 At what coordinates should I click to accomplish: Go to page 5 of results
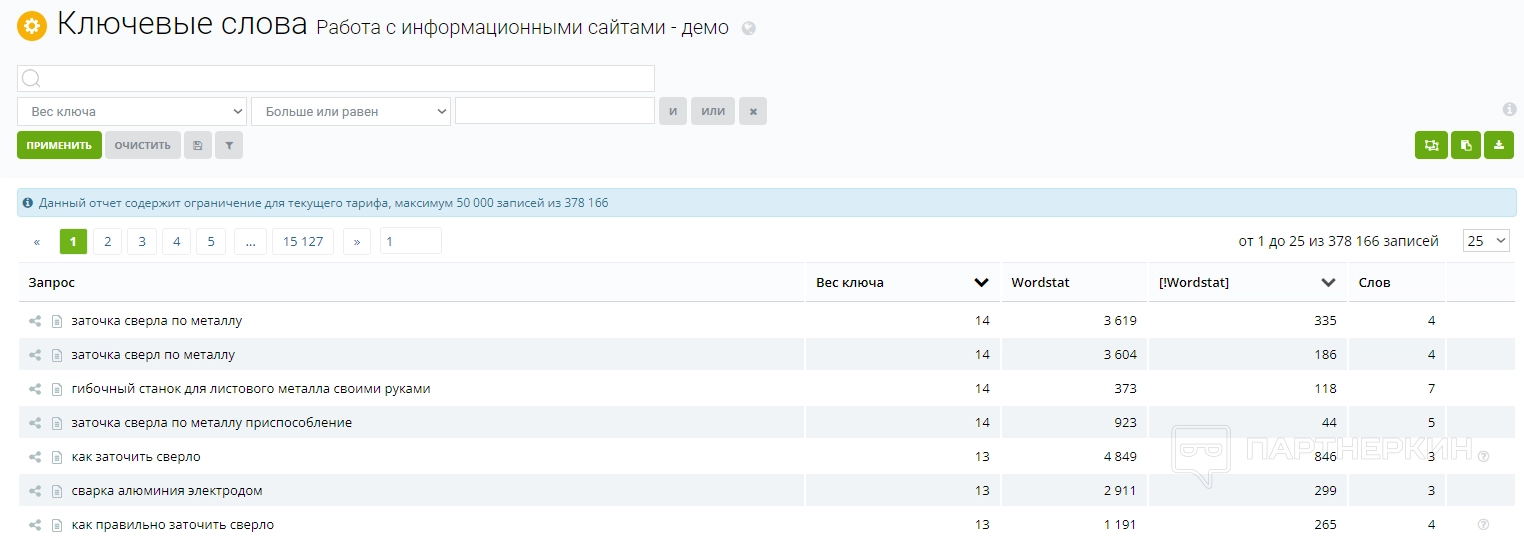pyautogui.click(x=211, y=241)
